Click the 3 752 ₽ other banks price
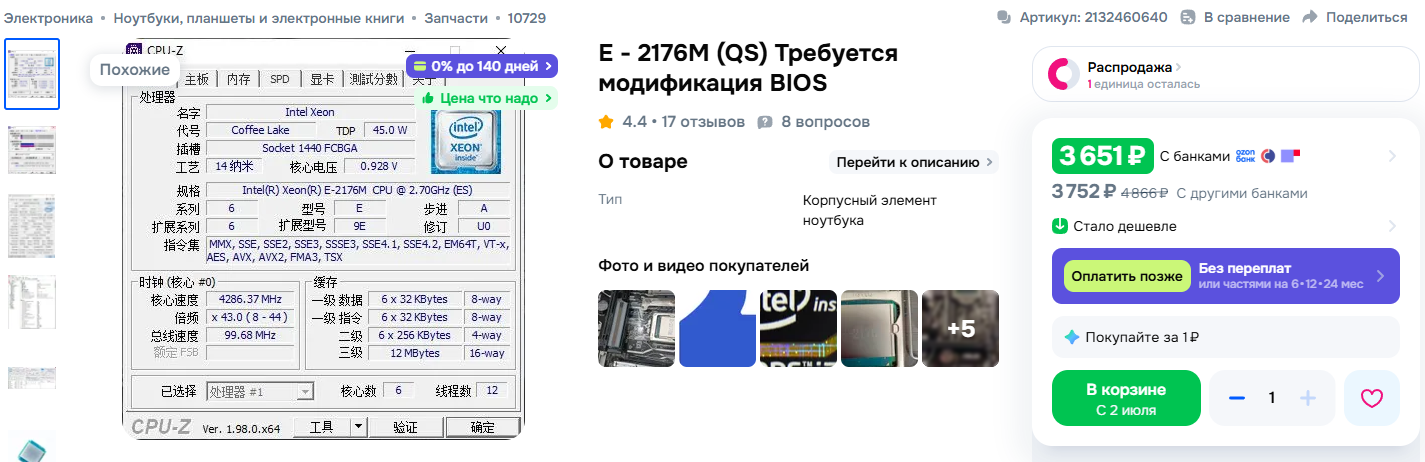This screenshot has height=462, width=1425. tap(1084, 192)
